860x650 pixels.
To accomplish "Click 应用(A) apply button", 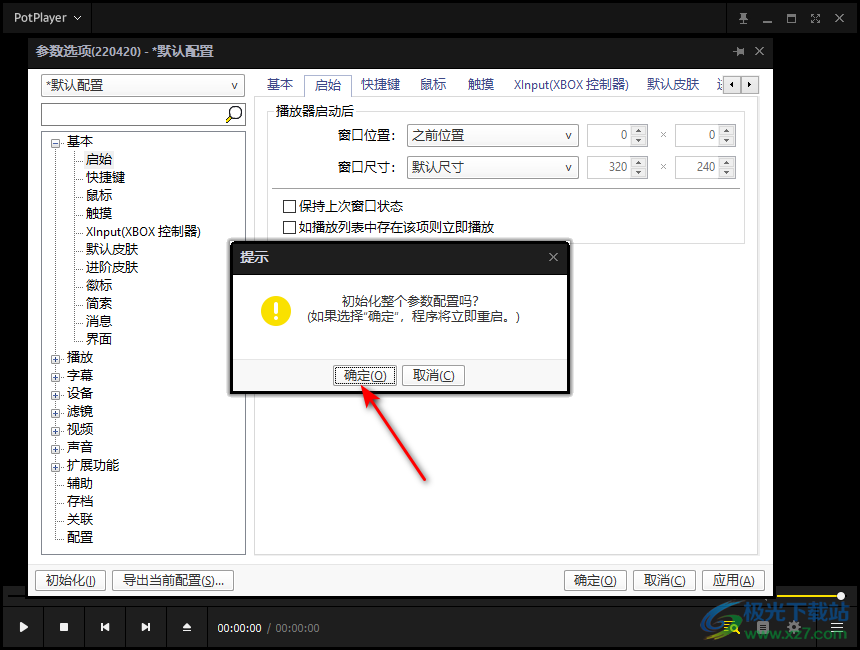I will point(733,580).
